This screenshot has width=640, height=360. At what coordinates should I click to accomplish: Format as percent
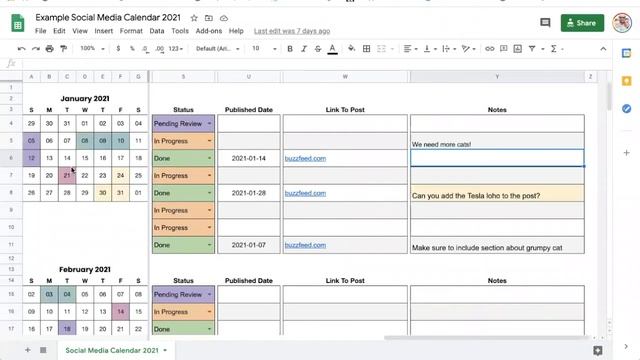pyautogui.click(x=132, y=49)
